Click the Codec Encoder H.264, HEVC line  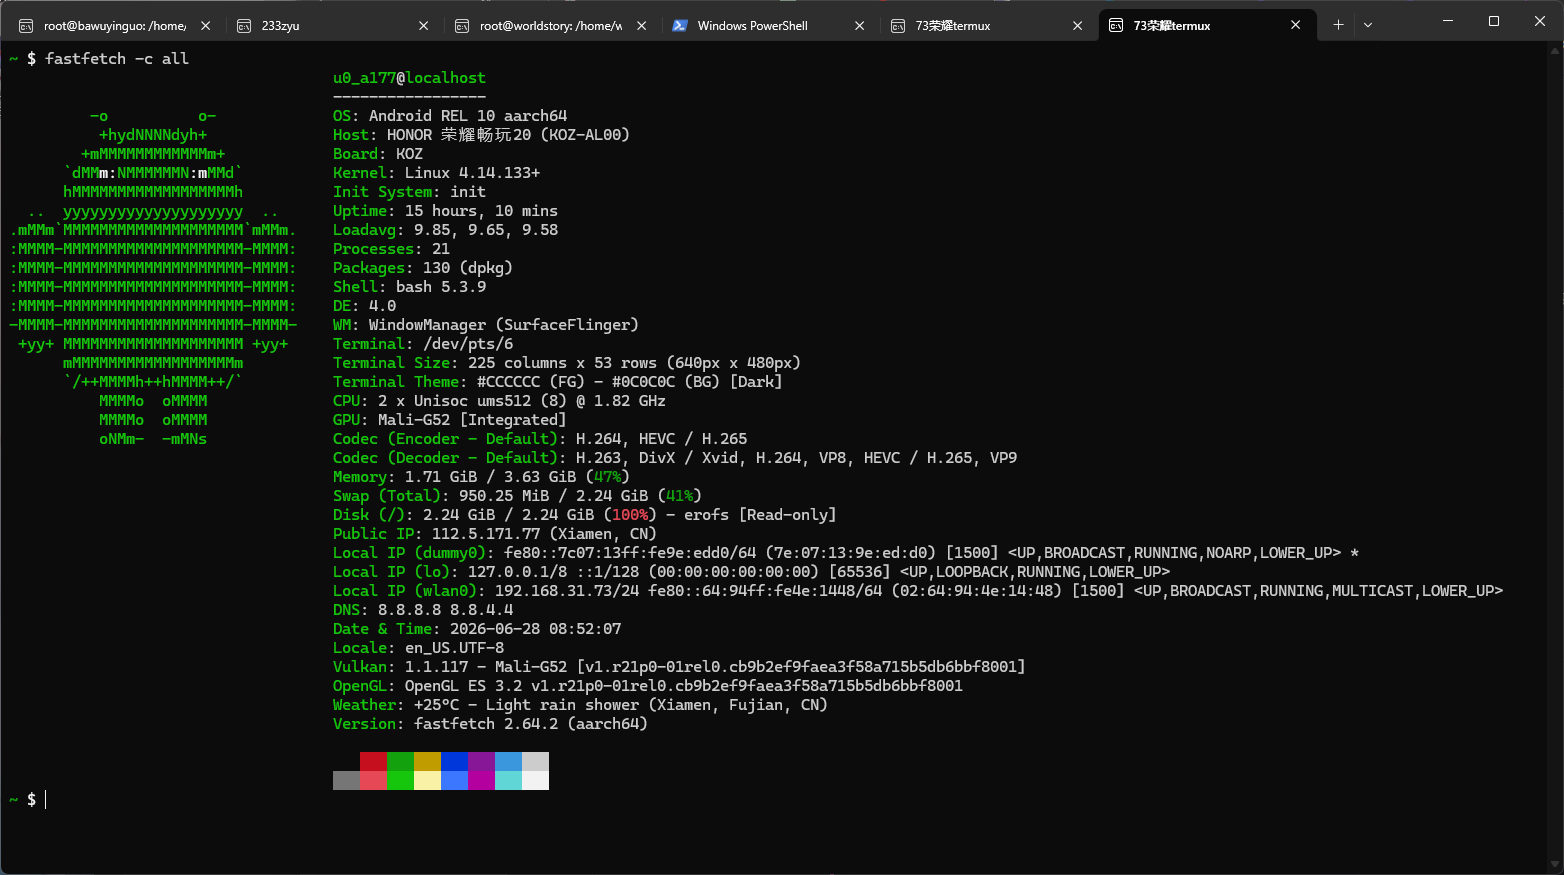tap(540, 439)
